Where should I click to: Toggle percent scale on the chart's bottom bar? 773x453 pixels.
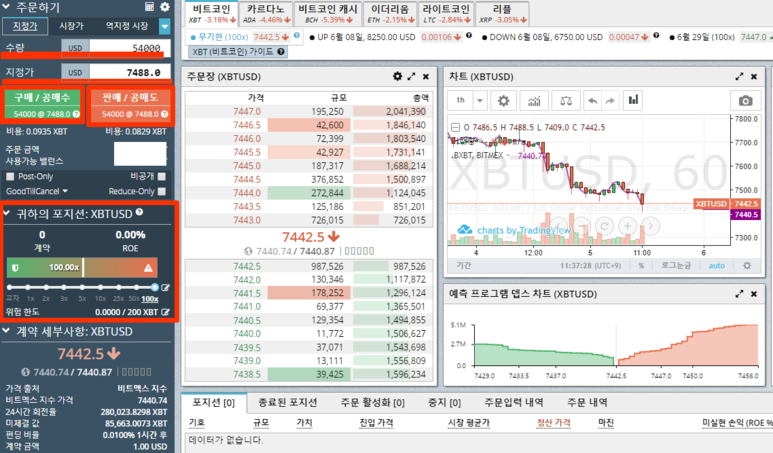tap(641, 266)
